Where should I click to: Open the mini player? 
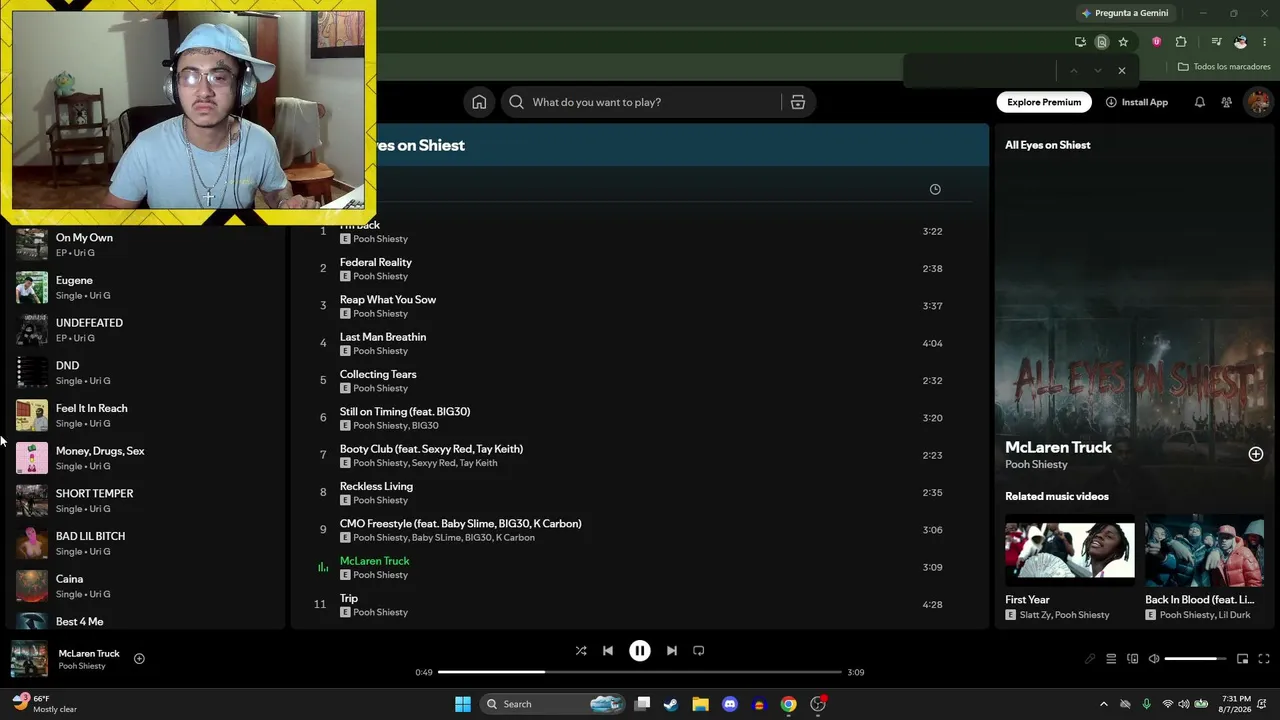[1242, 659]
